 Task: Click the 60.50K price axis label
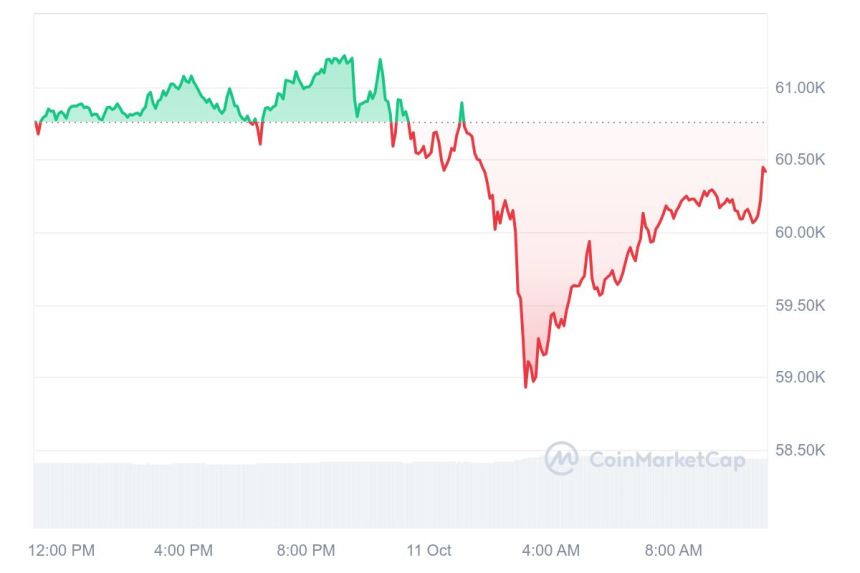coord(800,160)
